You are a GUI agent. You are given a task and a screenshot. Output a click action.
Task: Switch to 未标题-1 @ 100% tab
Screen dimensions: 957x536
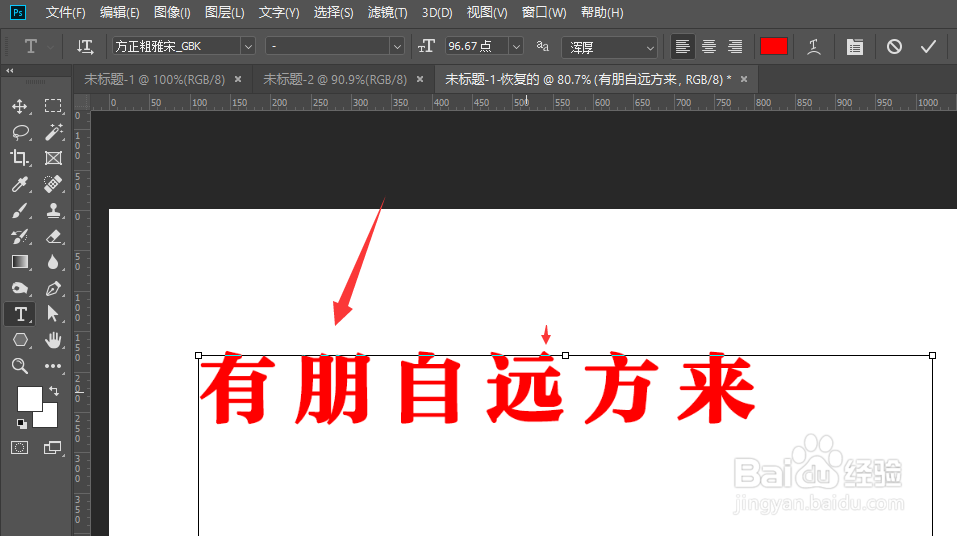tap(154, 79)
